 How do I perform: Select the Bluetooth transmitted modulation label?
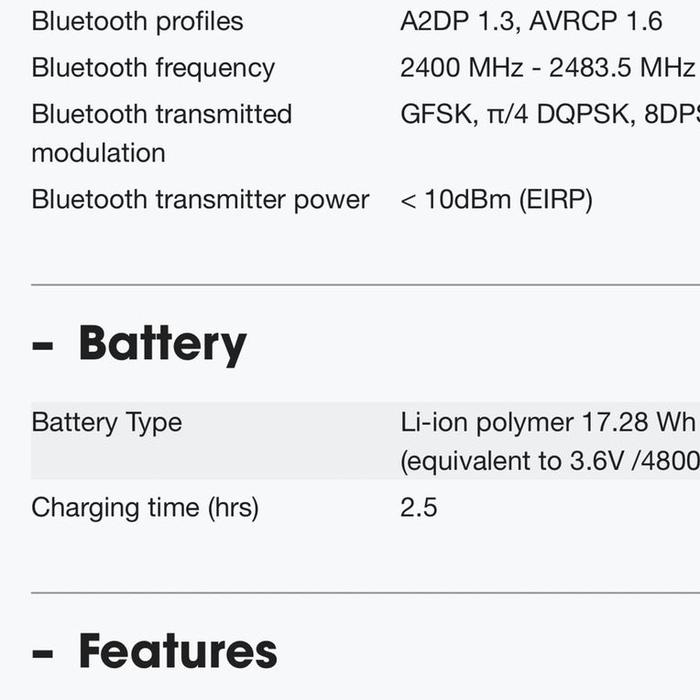(x=161, y=114)
